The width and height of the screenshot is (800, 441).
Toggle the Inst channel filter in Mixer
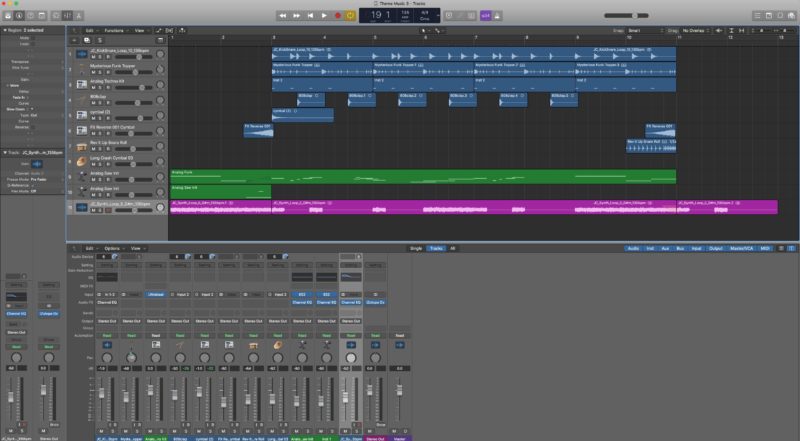pos(650,249)
